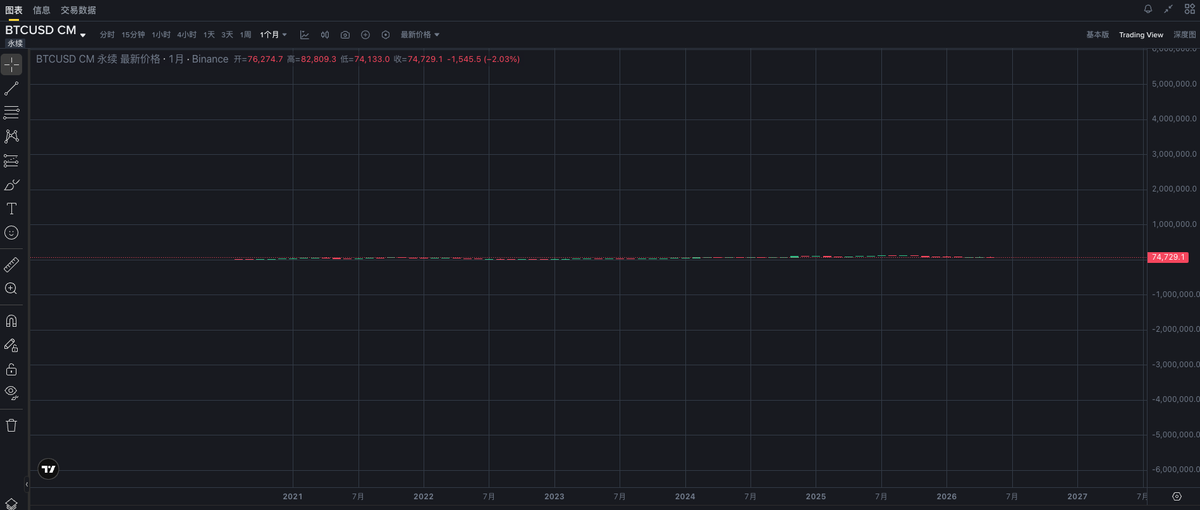
Task: Change candlestick chart style
Action: pyautogui.click(x=325, y=34)
